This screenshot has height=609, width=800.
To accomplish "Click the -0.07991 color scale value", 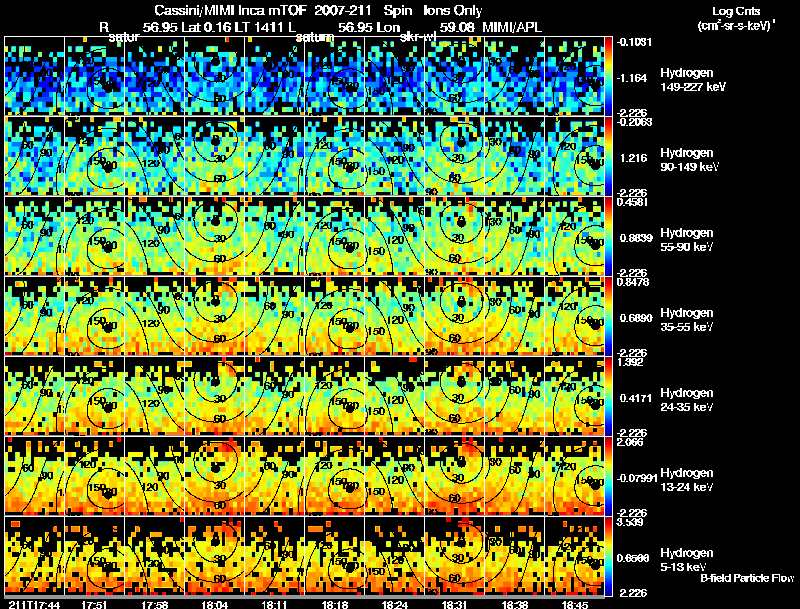I will click(x=637, y=478).
